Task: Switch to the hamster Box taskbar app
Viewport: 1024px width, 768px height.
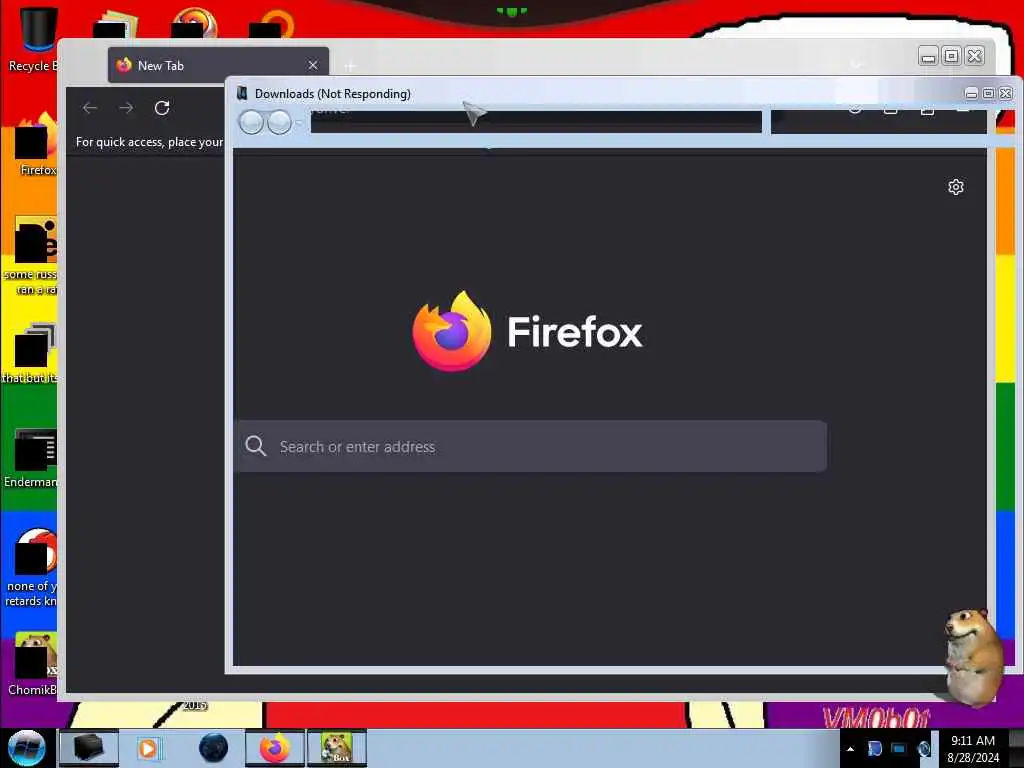Action: (x=337, y=748)
